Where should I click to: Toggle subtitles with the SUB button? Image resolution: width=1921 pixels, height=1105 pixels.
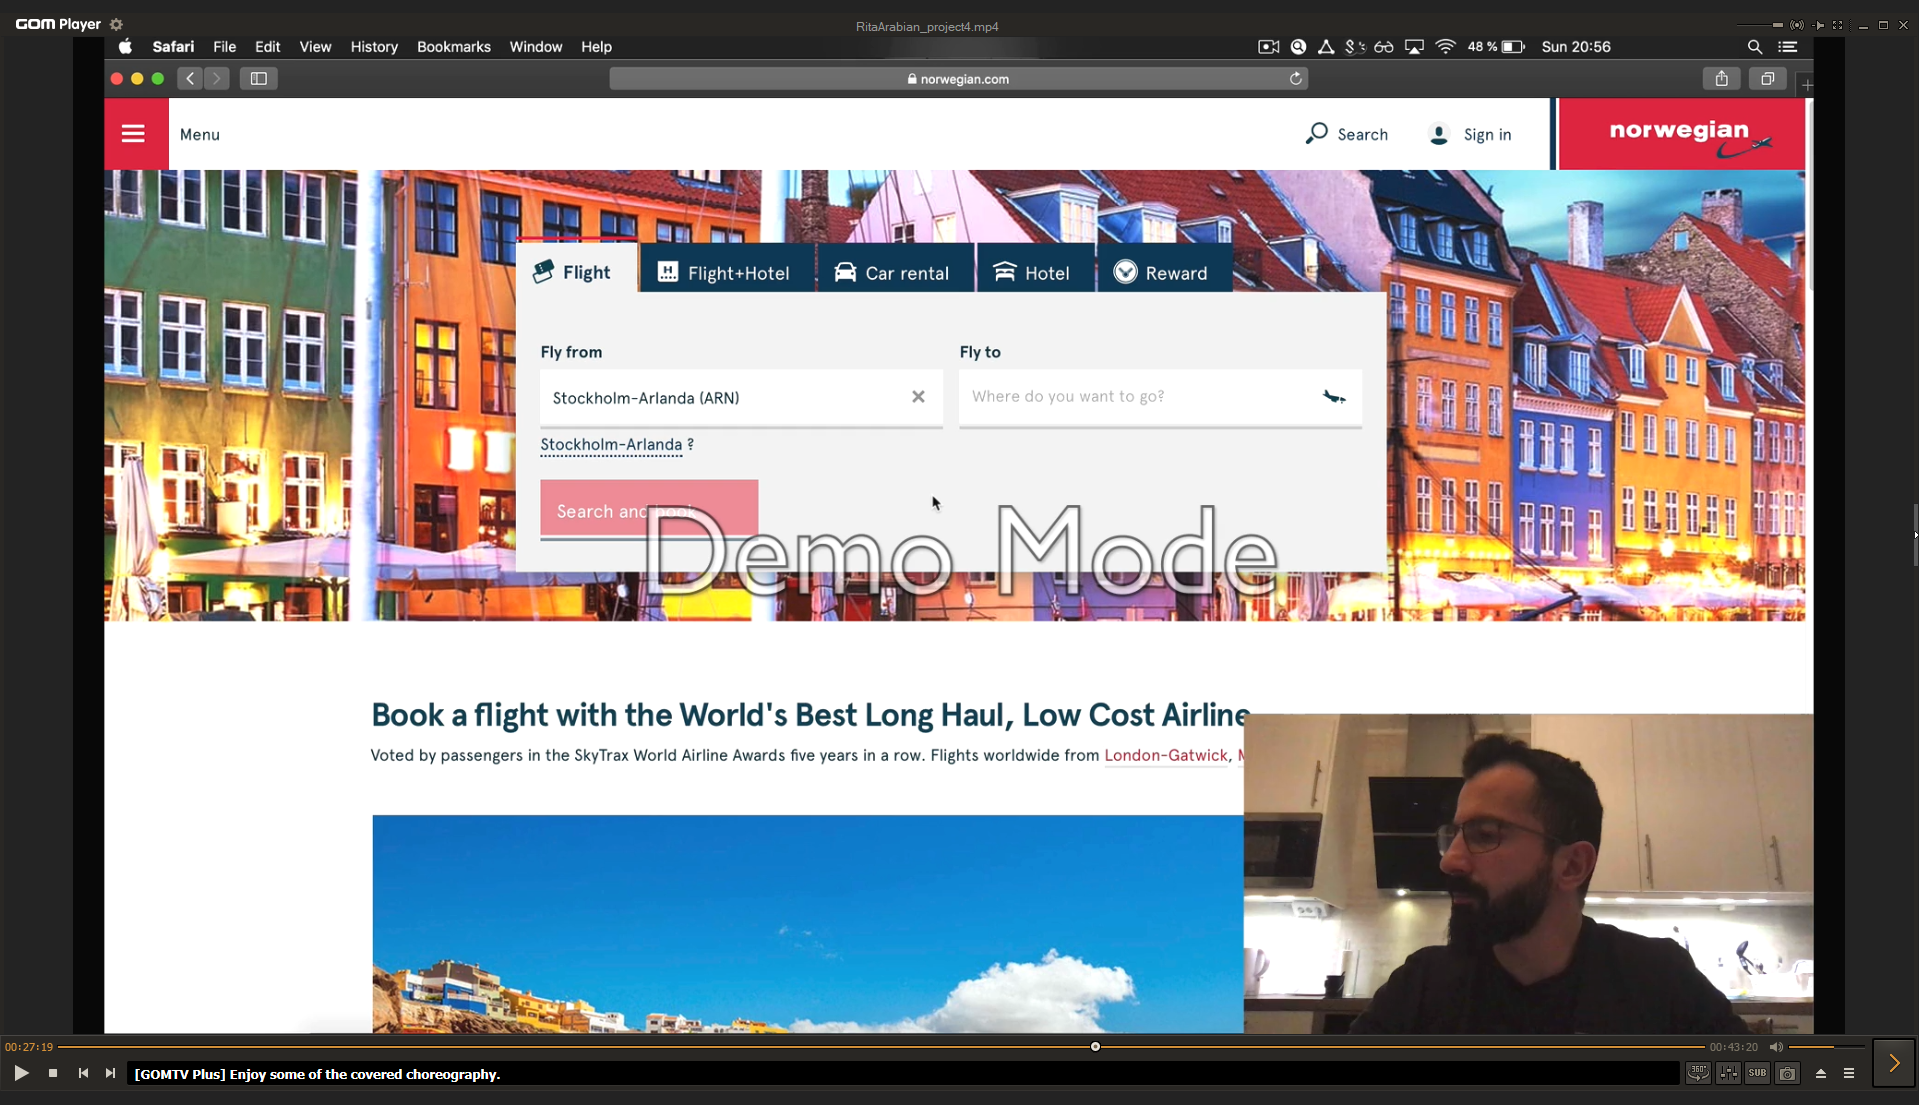1757,1073
